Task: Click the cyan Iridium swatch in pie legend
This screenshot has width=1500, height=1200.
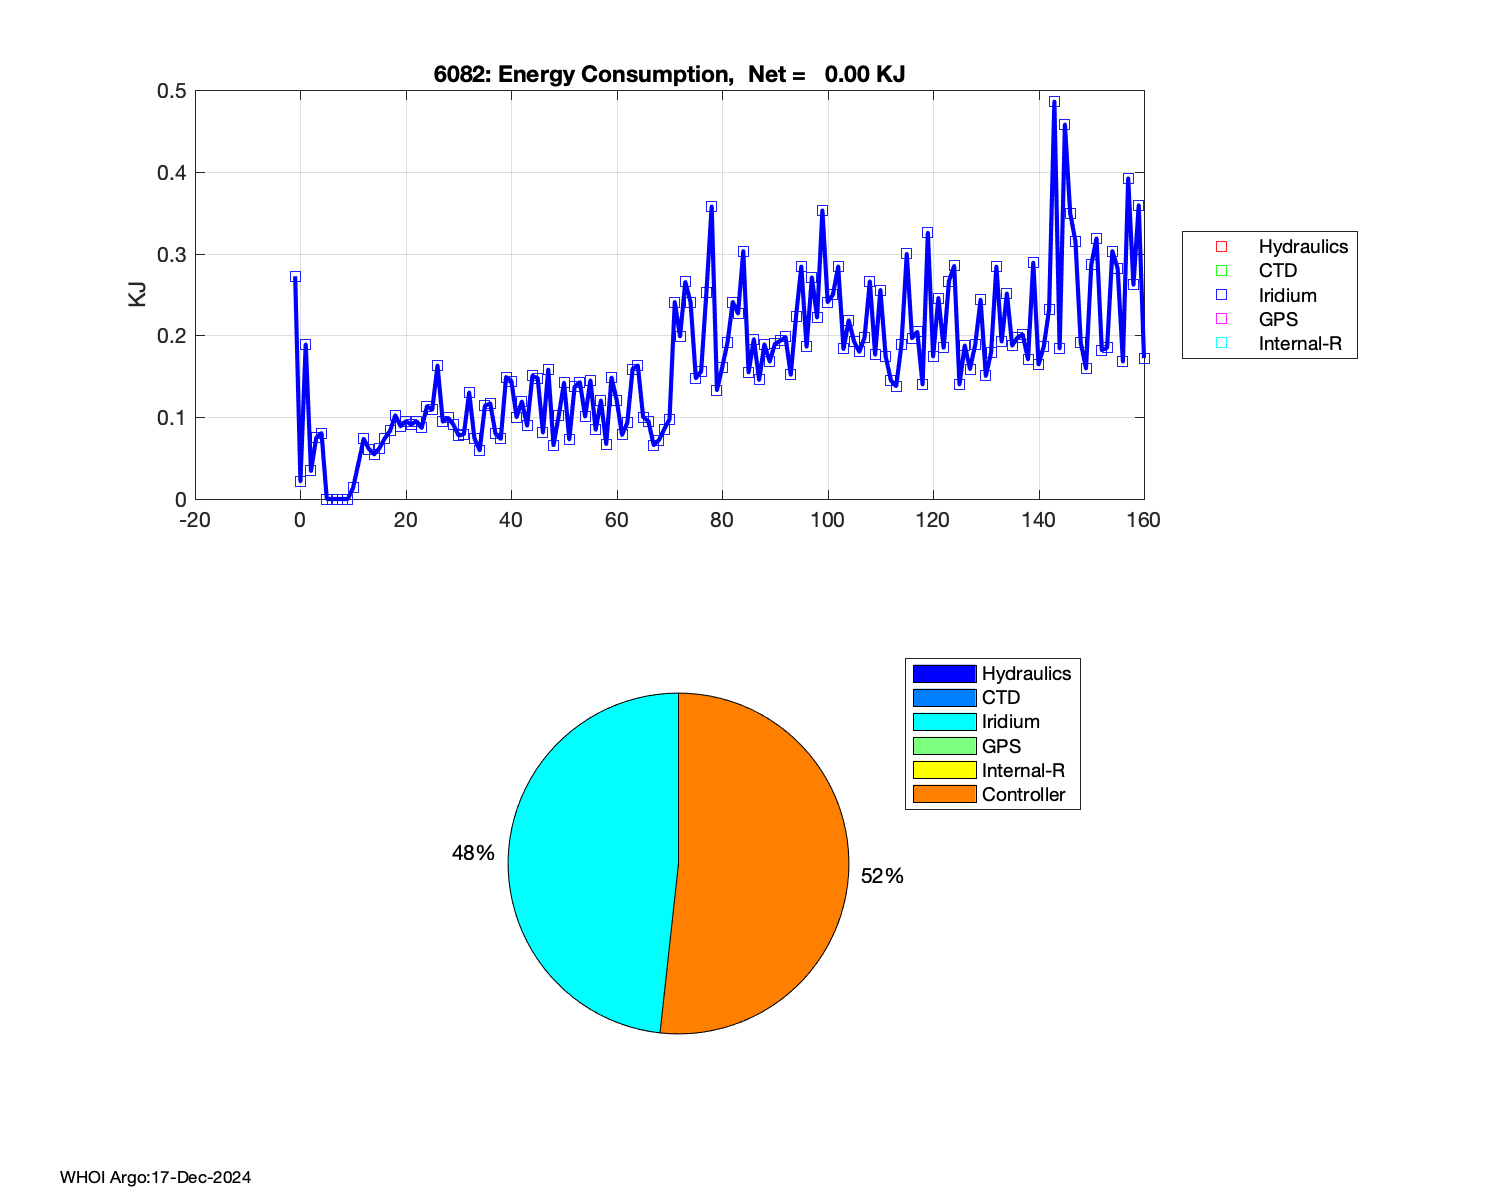Action: (944, 722)
